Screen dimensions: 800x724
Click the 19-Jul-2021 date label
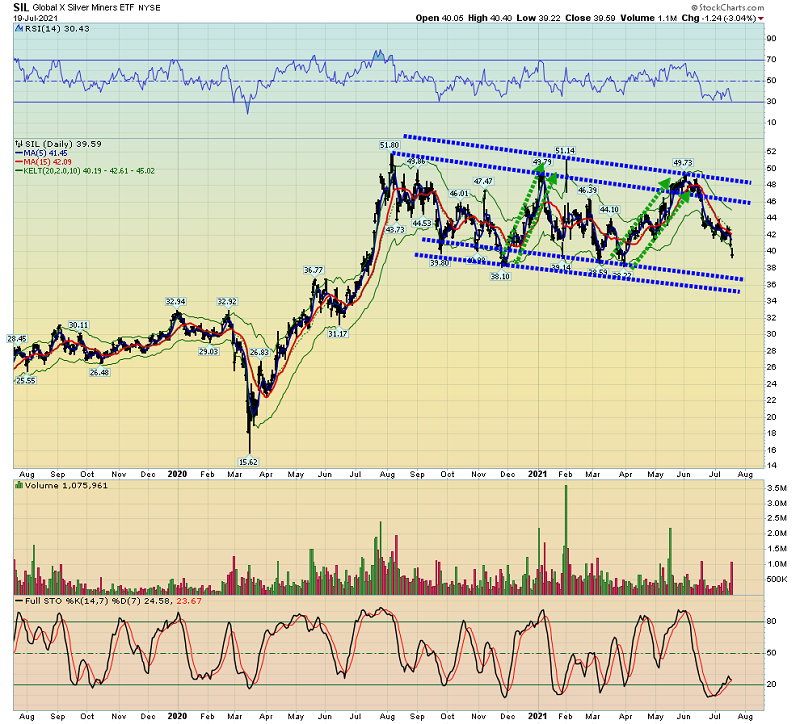click(x=29, y=16)
